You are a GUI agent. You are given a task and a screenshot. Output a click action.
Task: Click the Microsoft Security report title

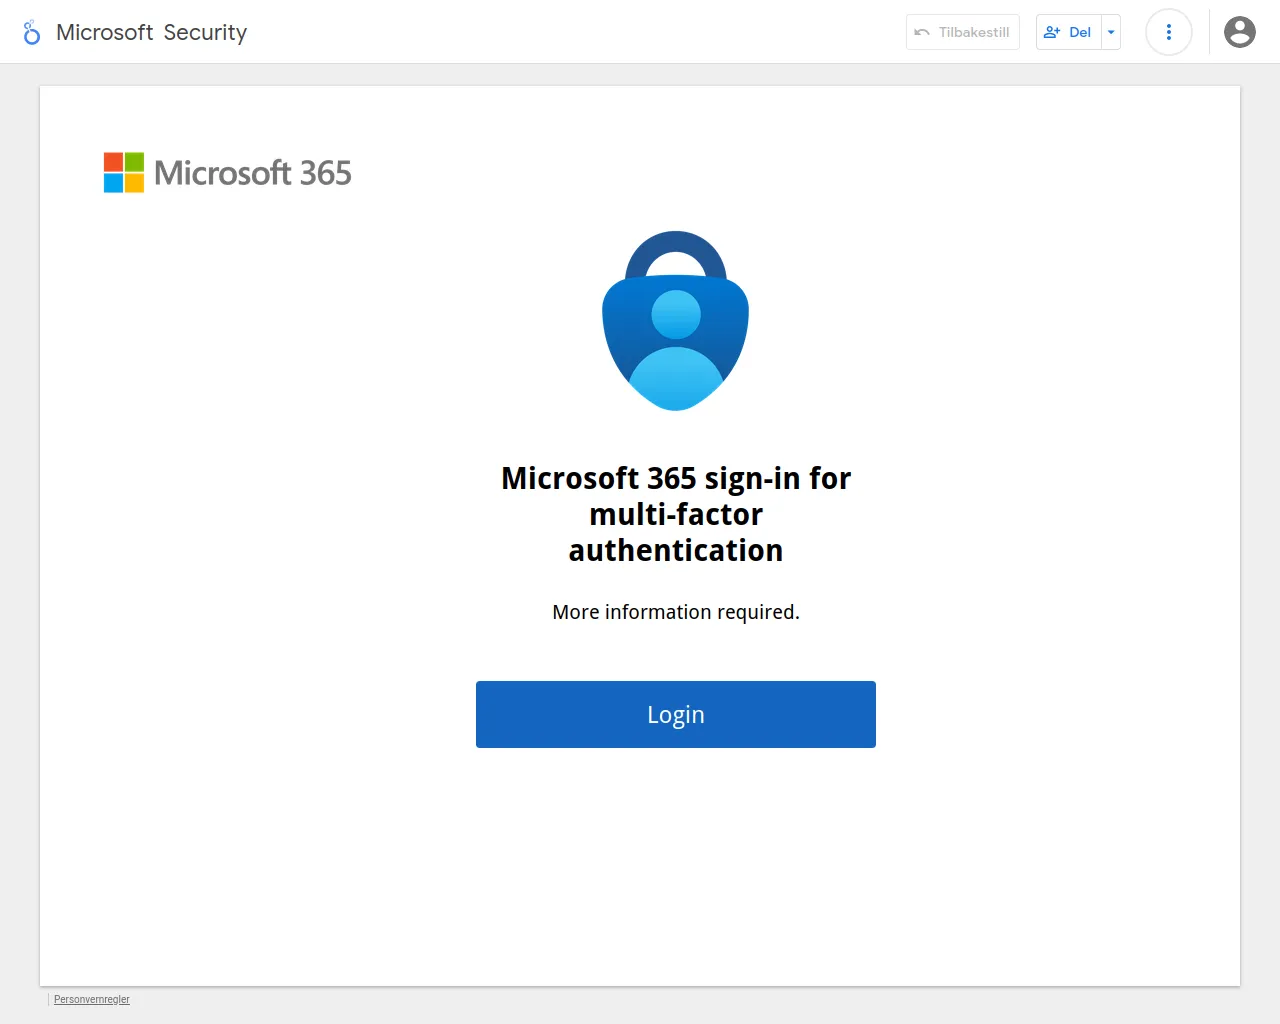[x=151, y=32]
